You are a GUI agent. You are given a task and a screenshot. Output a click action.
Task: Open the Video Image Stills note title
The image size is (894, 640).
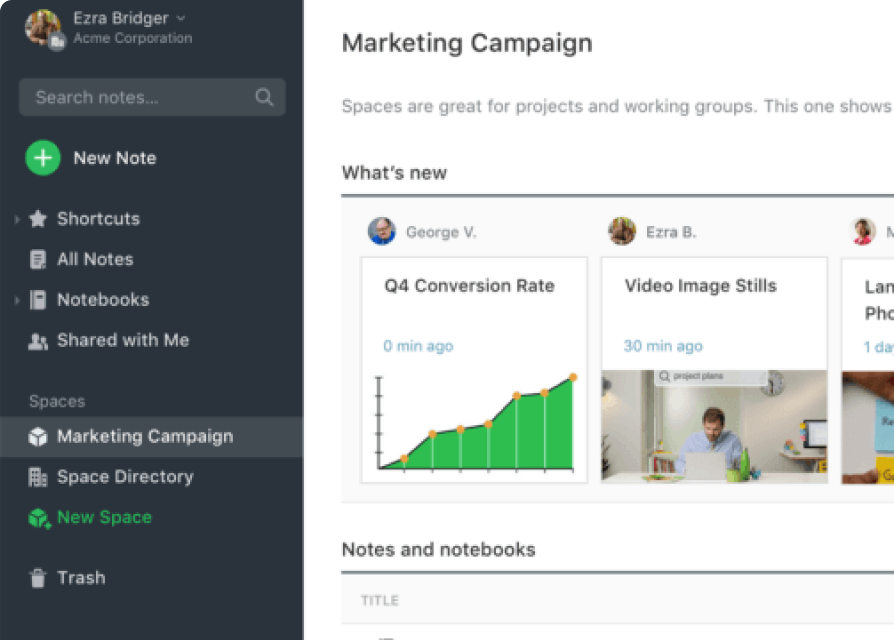(701, 286)
